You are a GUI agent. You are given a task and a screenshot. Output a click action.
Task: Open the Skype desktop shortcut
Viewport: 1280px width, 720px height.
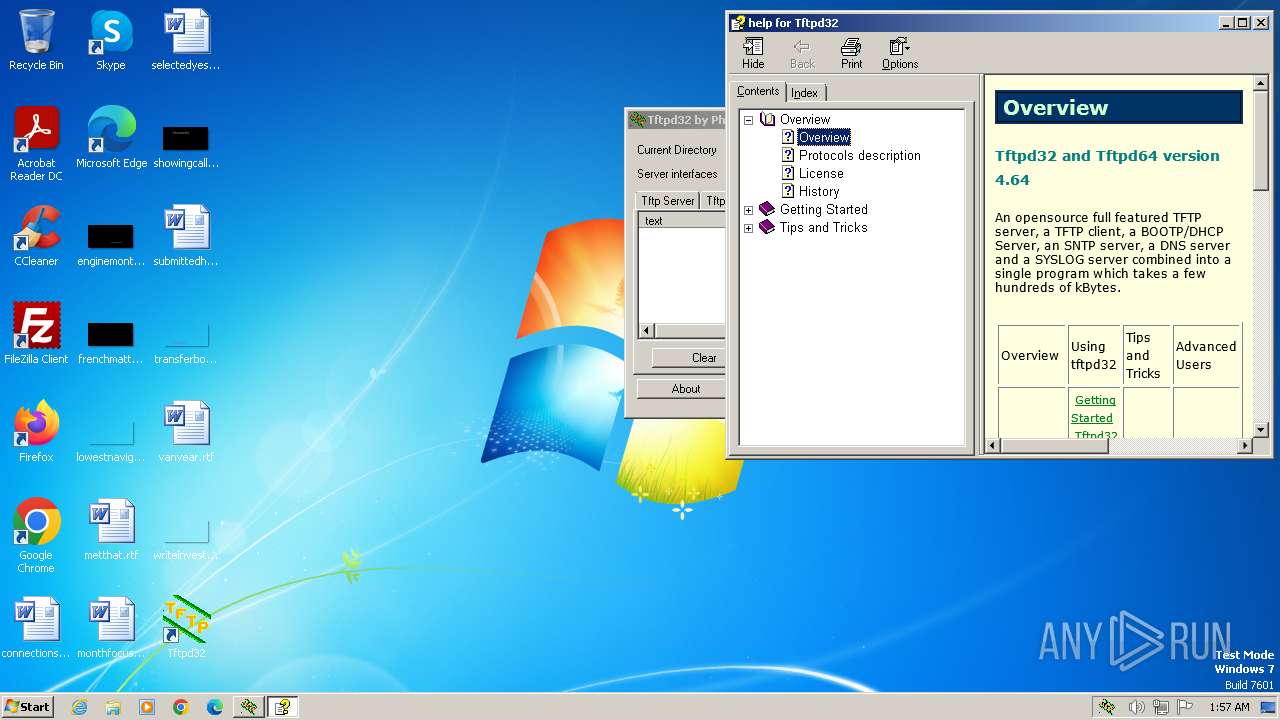point(110,41)
